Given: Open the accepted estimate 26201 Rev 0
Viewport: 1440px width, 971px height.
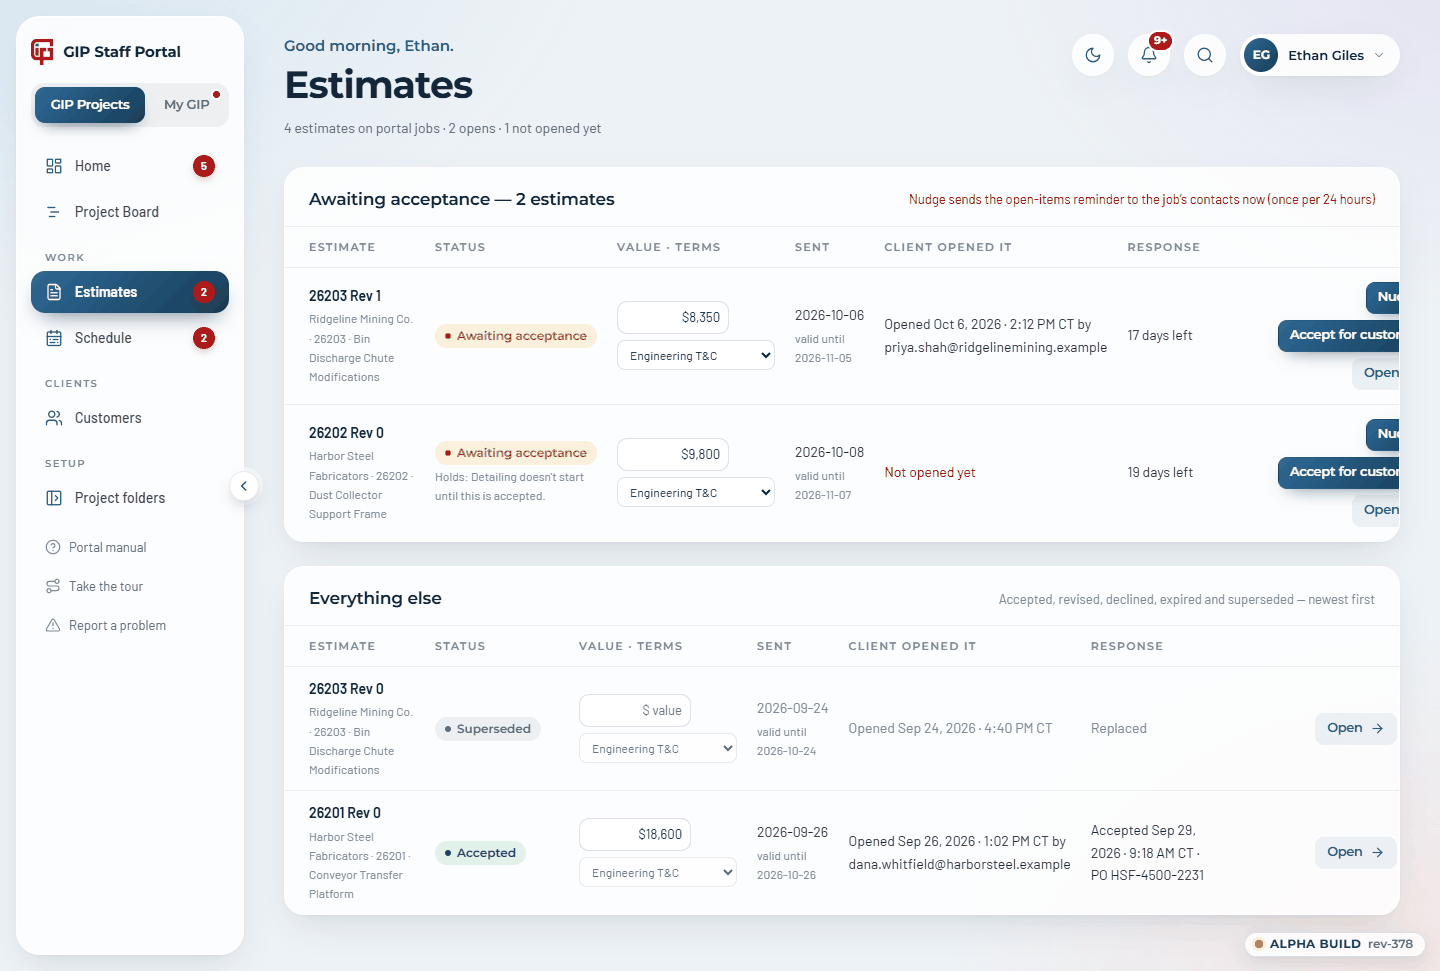Looking at the screenshot, I should pyautogui.click(x=1355, y=852).
